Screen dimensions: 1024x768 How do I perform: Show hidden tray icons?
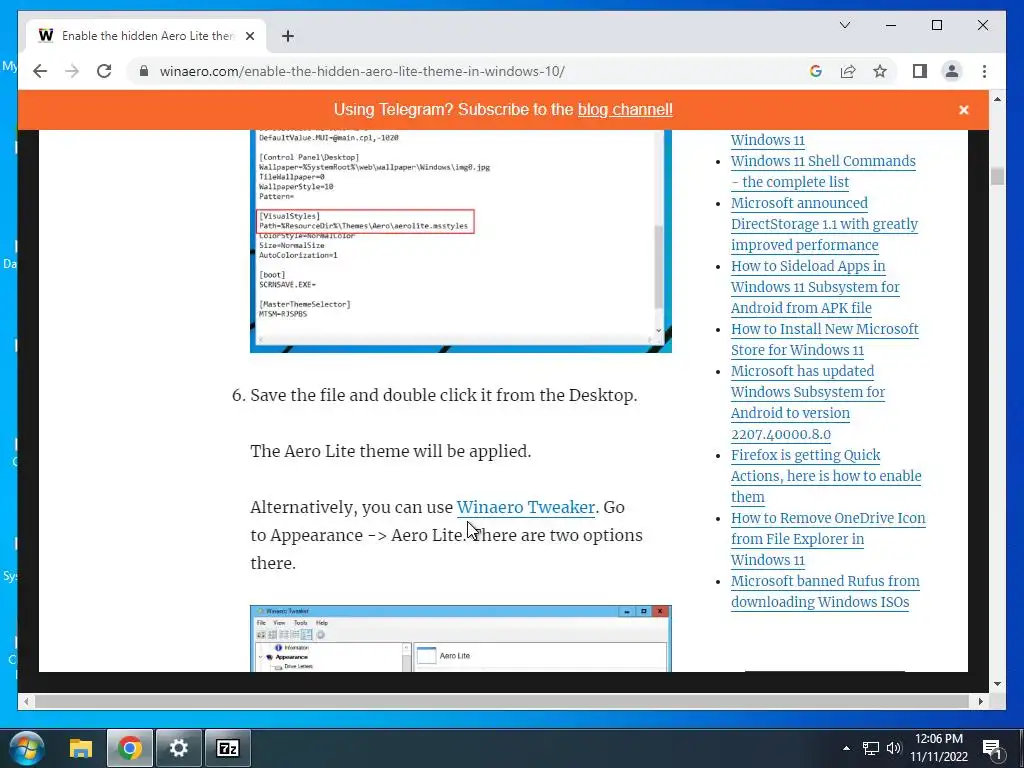tap(846, 748)
